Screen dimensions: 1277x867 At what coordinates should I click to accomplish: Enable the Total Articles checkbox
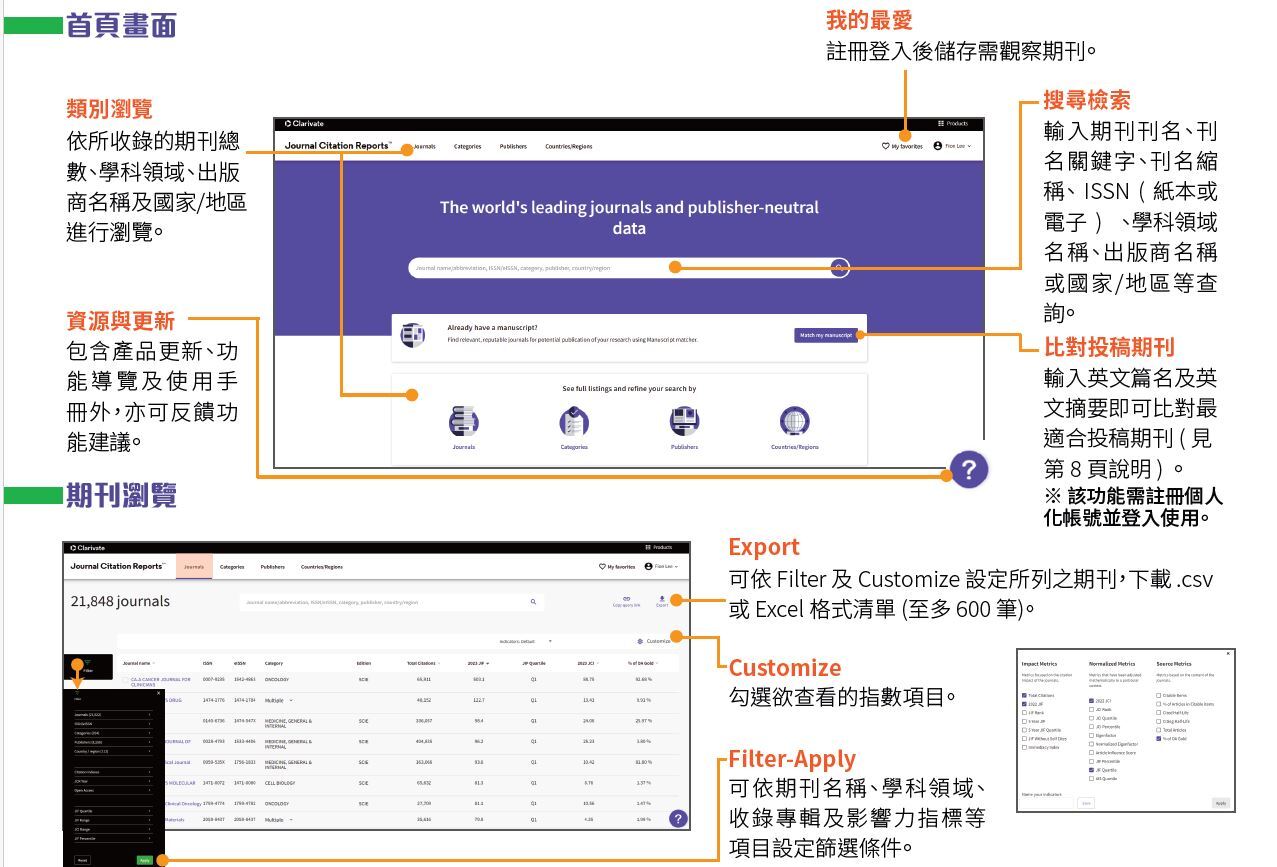click(x=1159, y=729)
